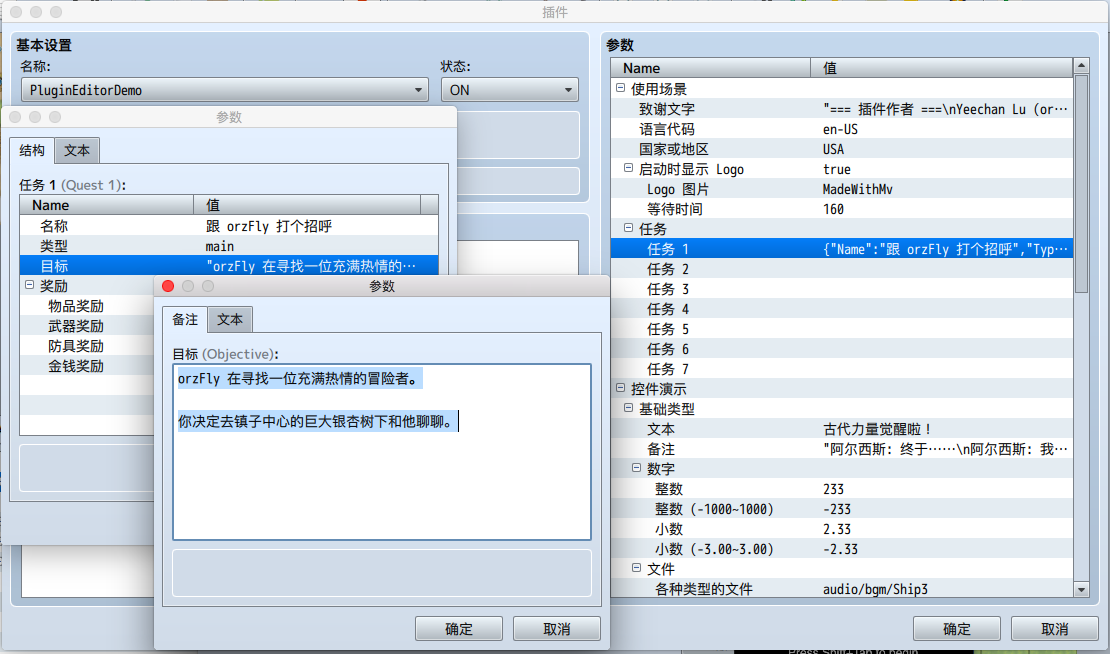
Task: Click value en-US
Action: pos(840,129)
